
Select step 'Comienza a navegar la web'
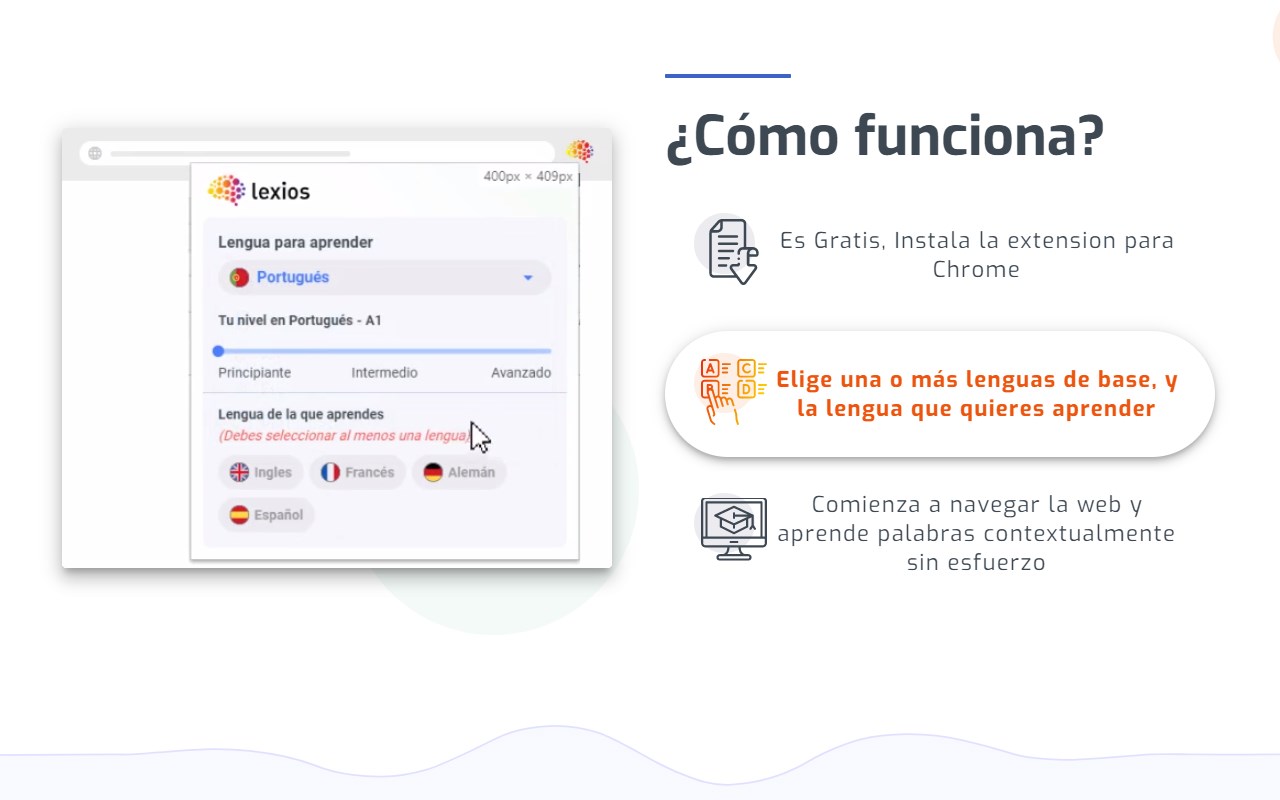point(940,533)
